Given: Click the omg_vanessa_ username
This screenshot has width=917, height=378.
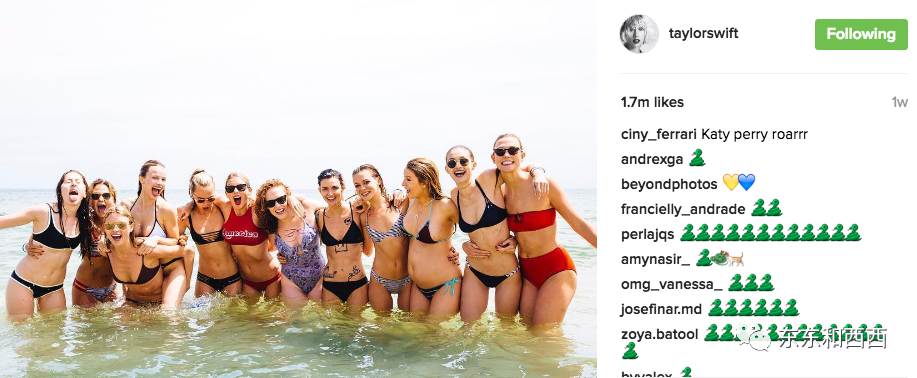Looking at the screenshot, I should [671, 284].
